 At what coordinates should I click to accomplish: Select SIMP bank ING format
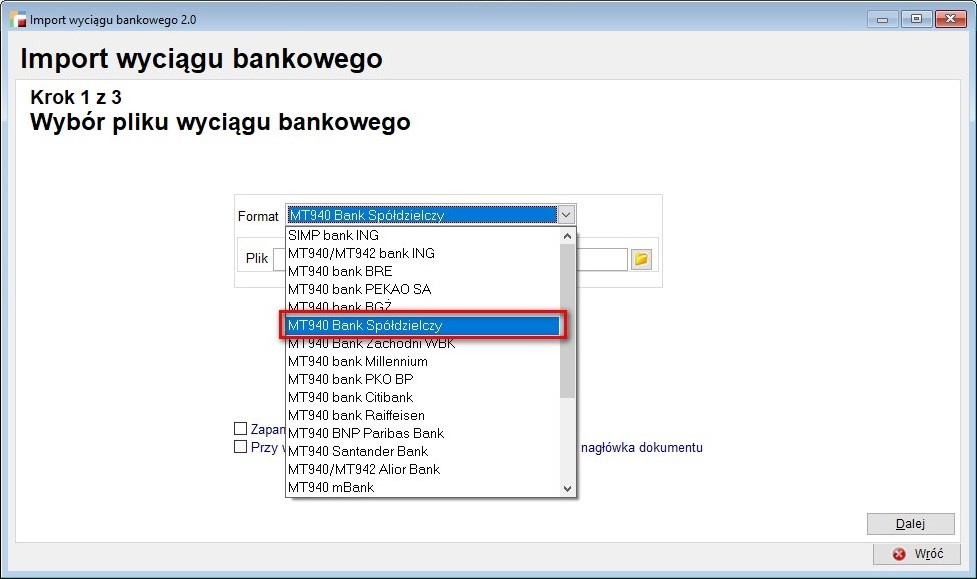click(x=423, y=236)
